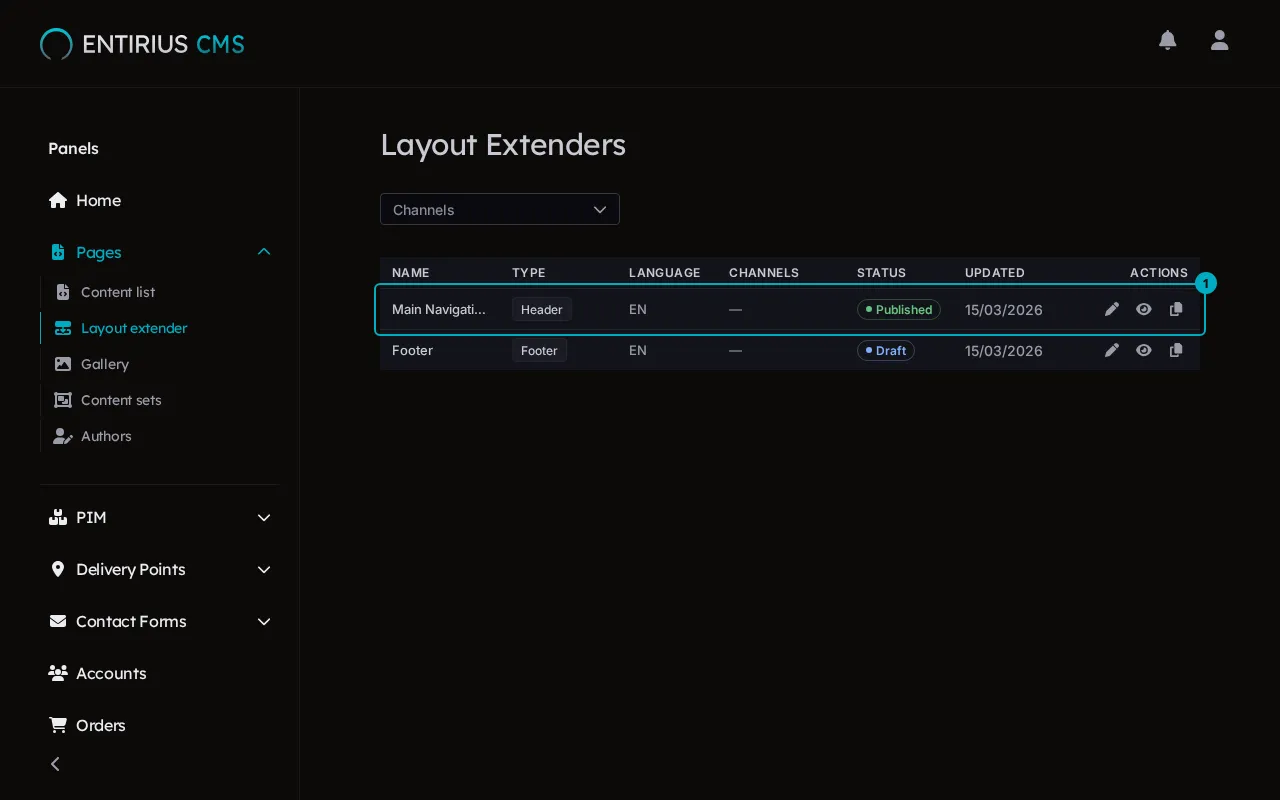Open the user account icon
Viewport: 1280px width, 800px height.
1219,40
